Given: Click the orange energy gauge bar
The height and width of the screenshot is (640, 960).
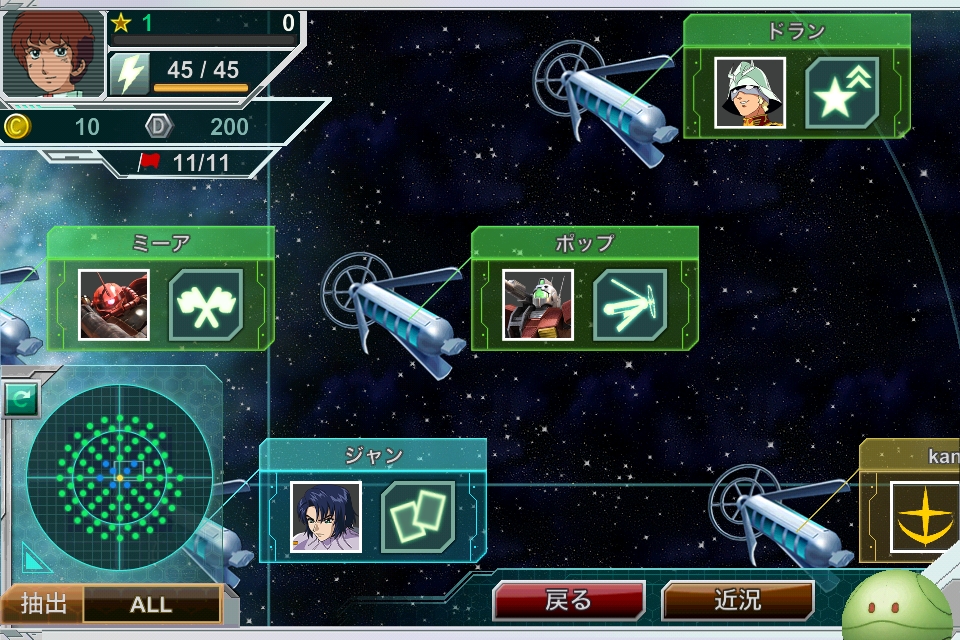Looking at the screenshot, I should 201,88.
